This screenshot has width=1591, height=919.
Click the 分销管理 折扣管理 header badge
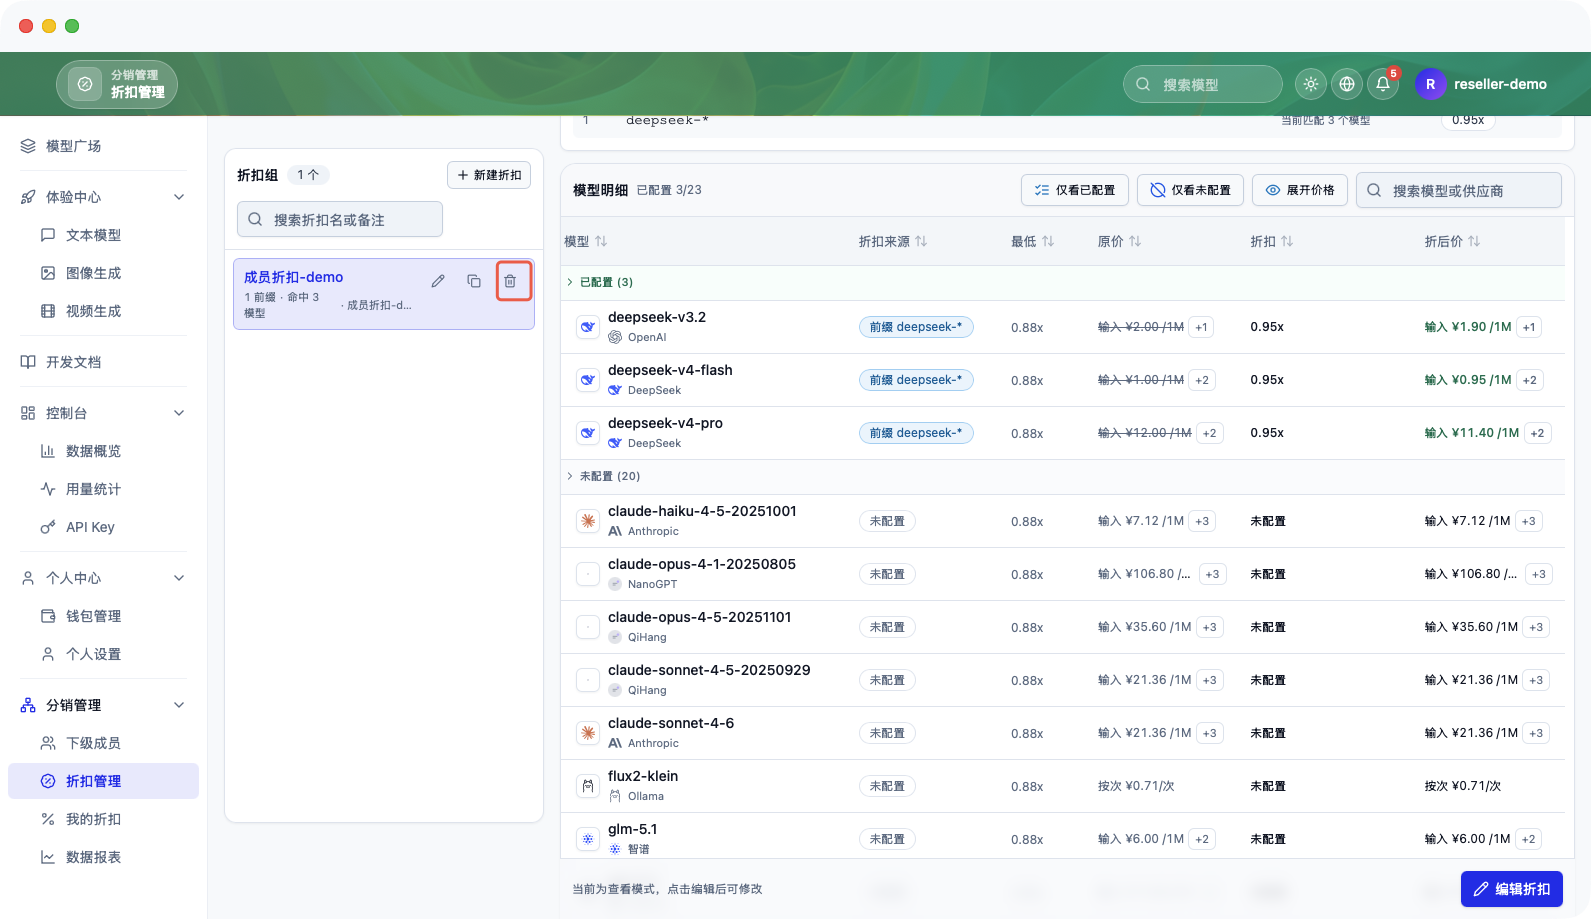tap(117, 84)
